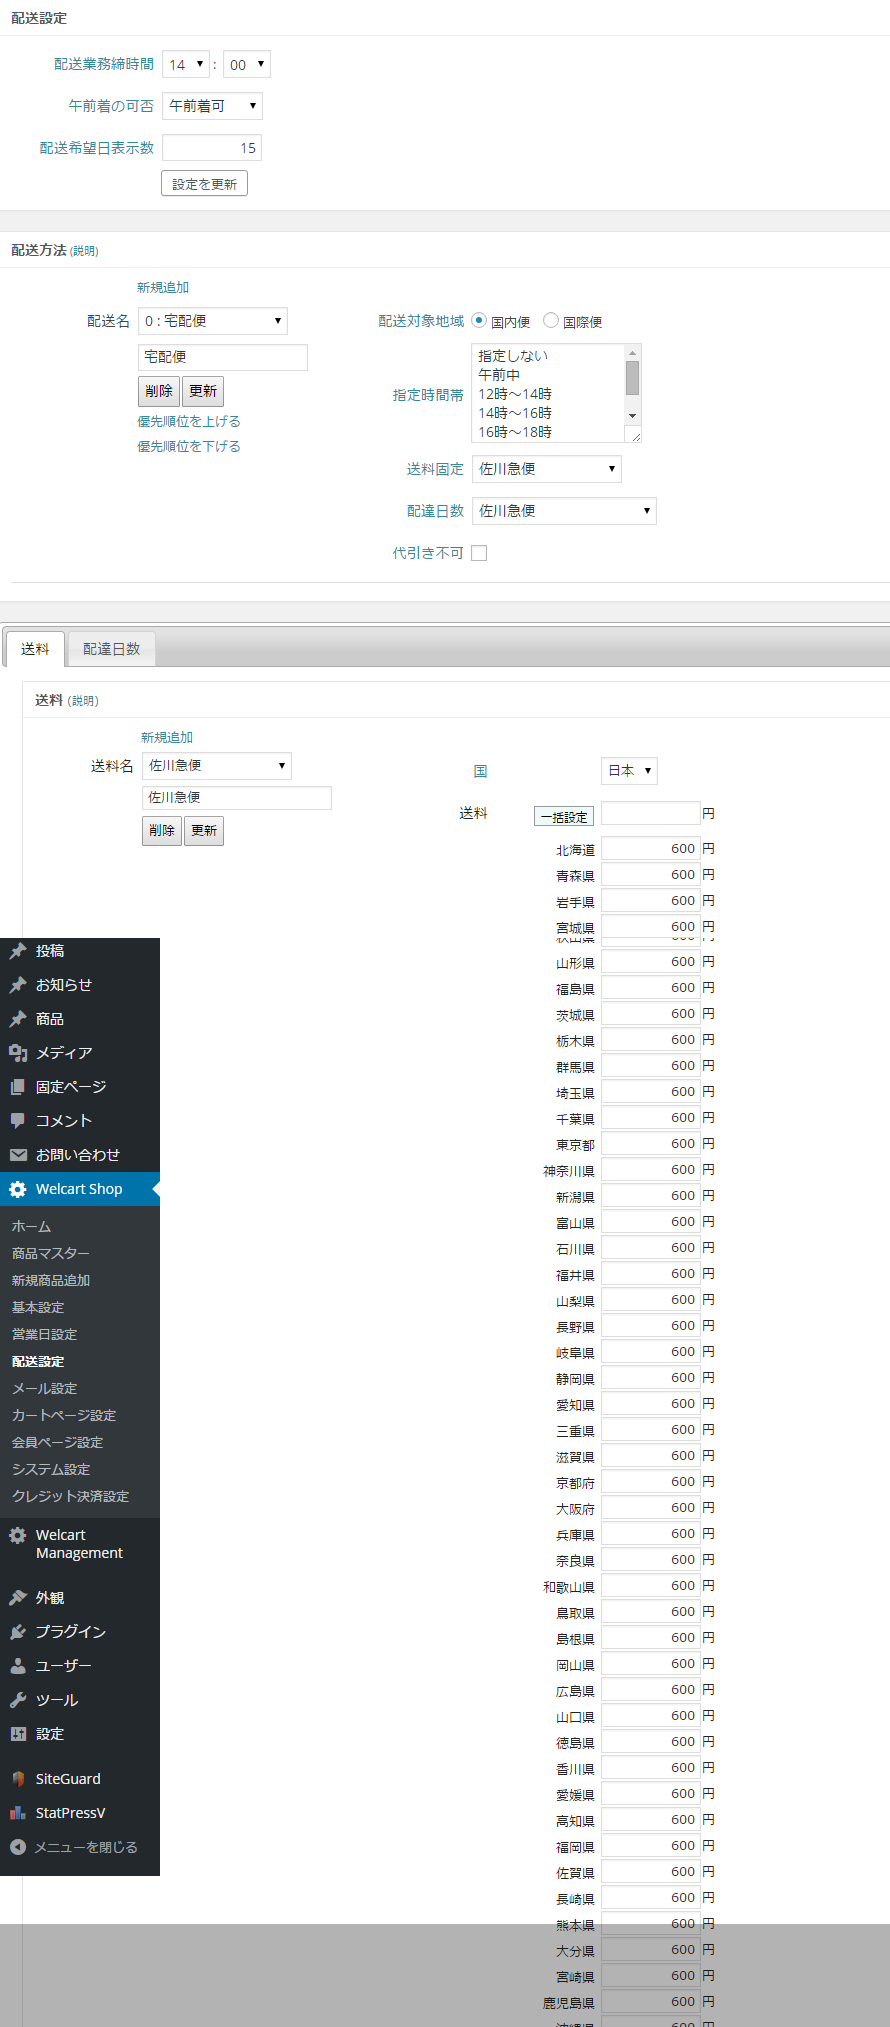Click the 商品 pin icon in sidebar
The image size is (890, 2027).
tap(18, 1019)
